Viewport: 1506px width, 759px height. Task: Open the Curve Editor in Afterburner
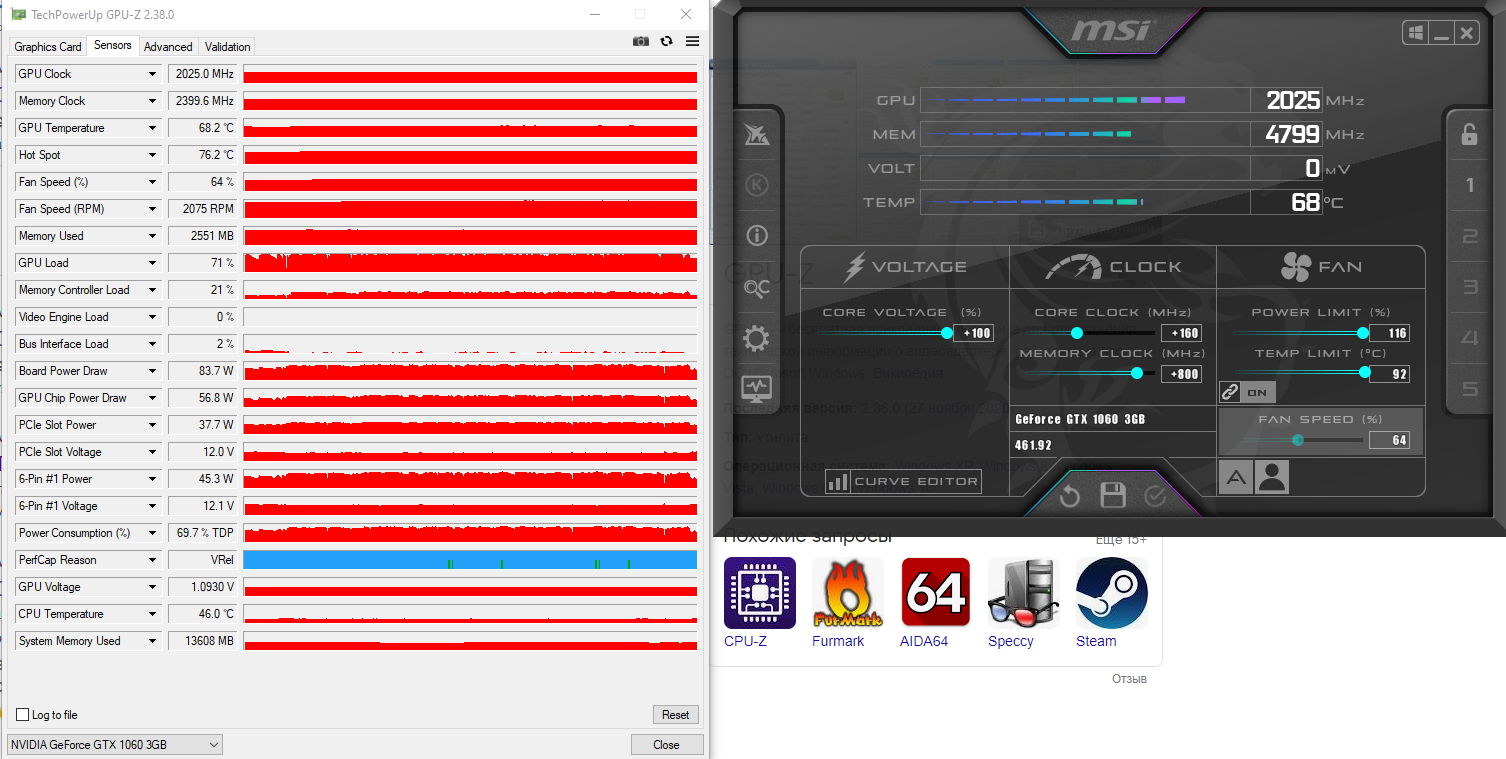point(904,481)
